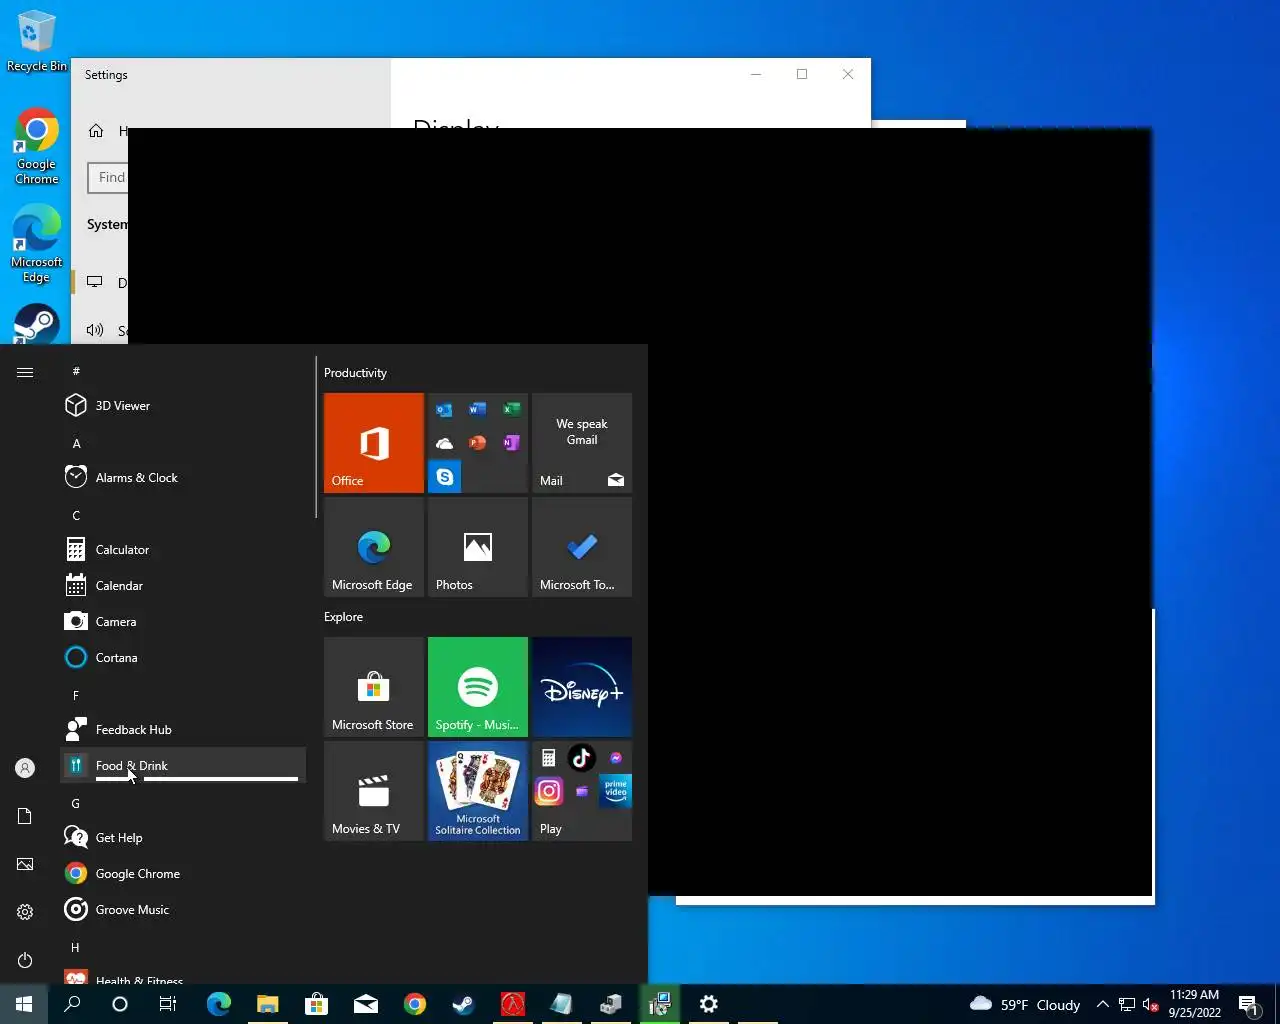Open the Office tile
Image resolution: width=1280 pixels, height=1024 pixels.
[374, 443]
